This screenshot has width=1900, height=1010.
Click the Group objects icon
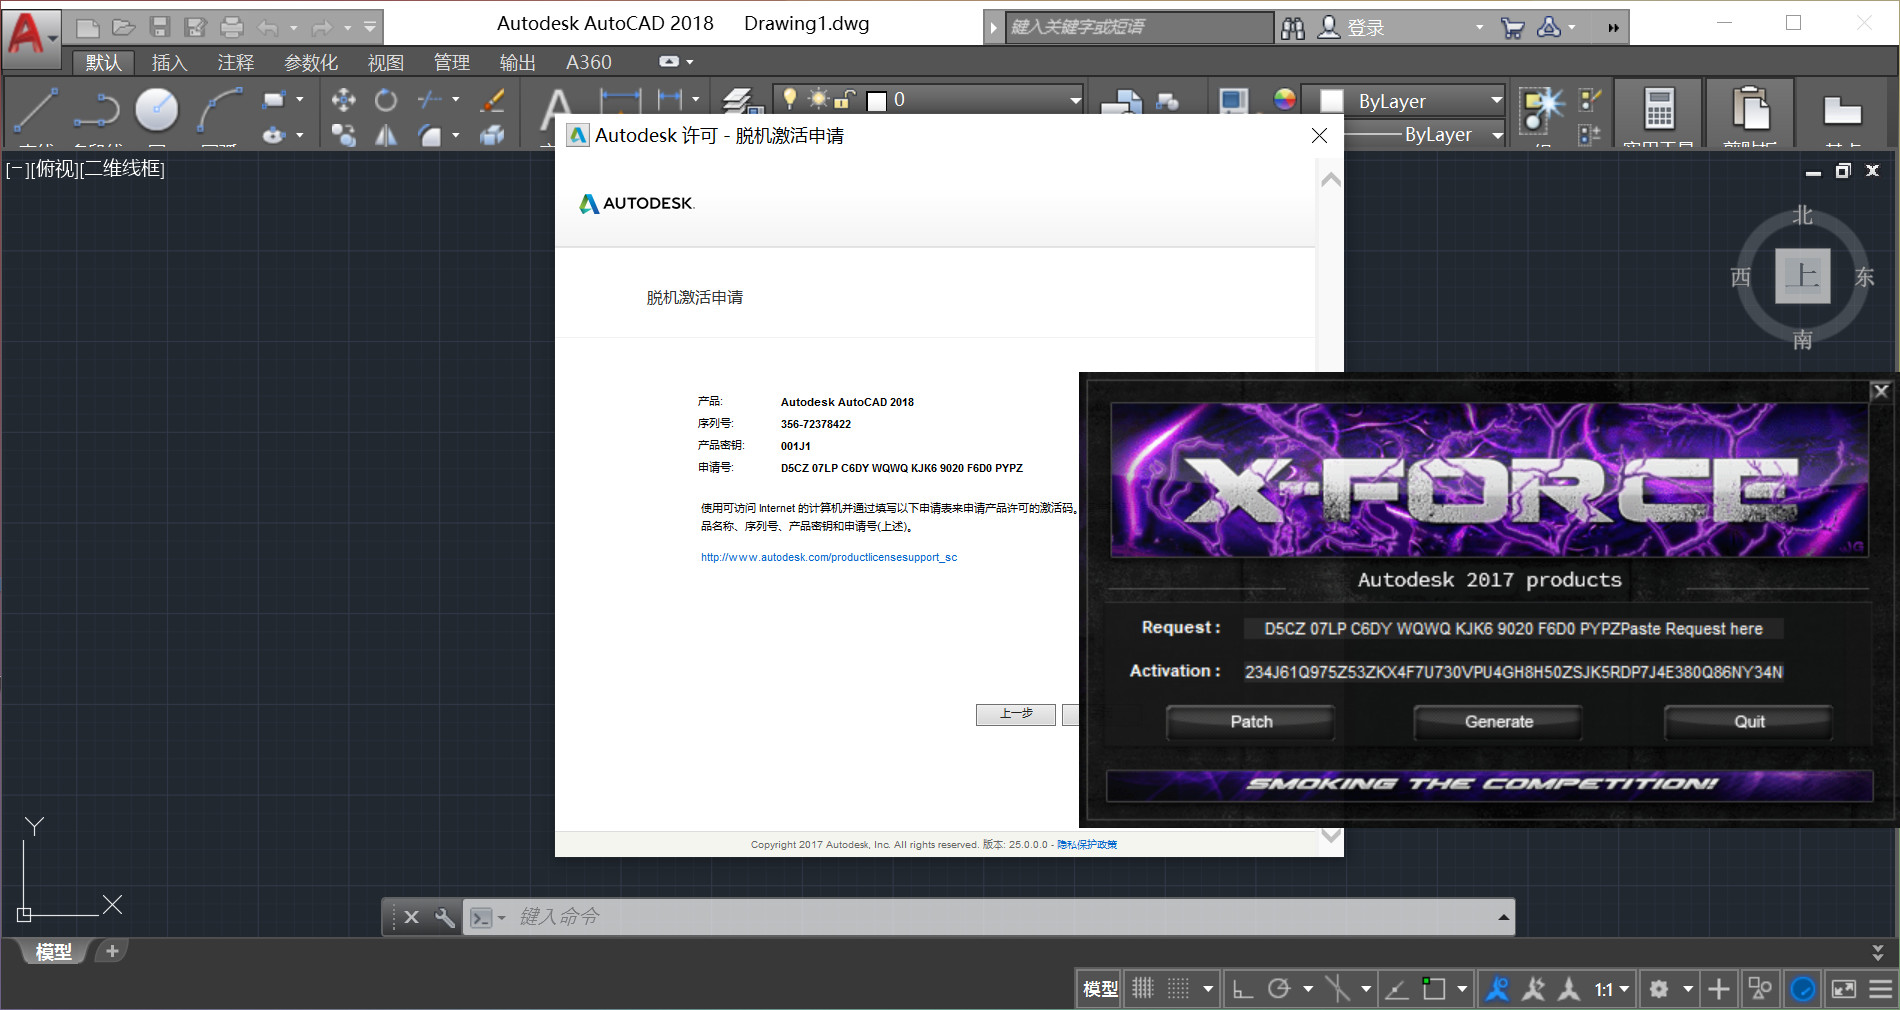(1541, 108)
